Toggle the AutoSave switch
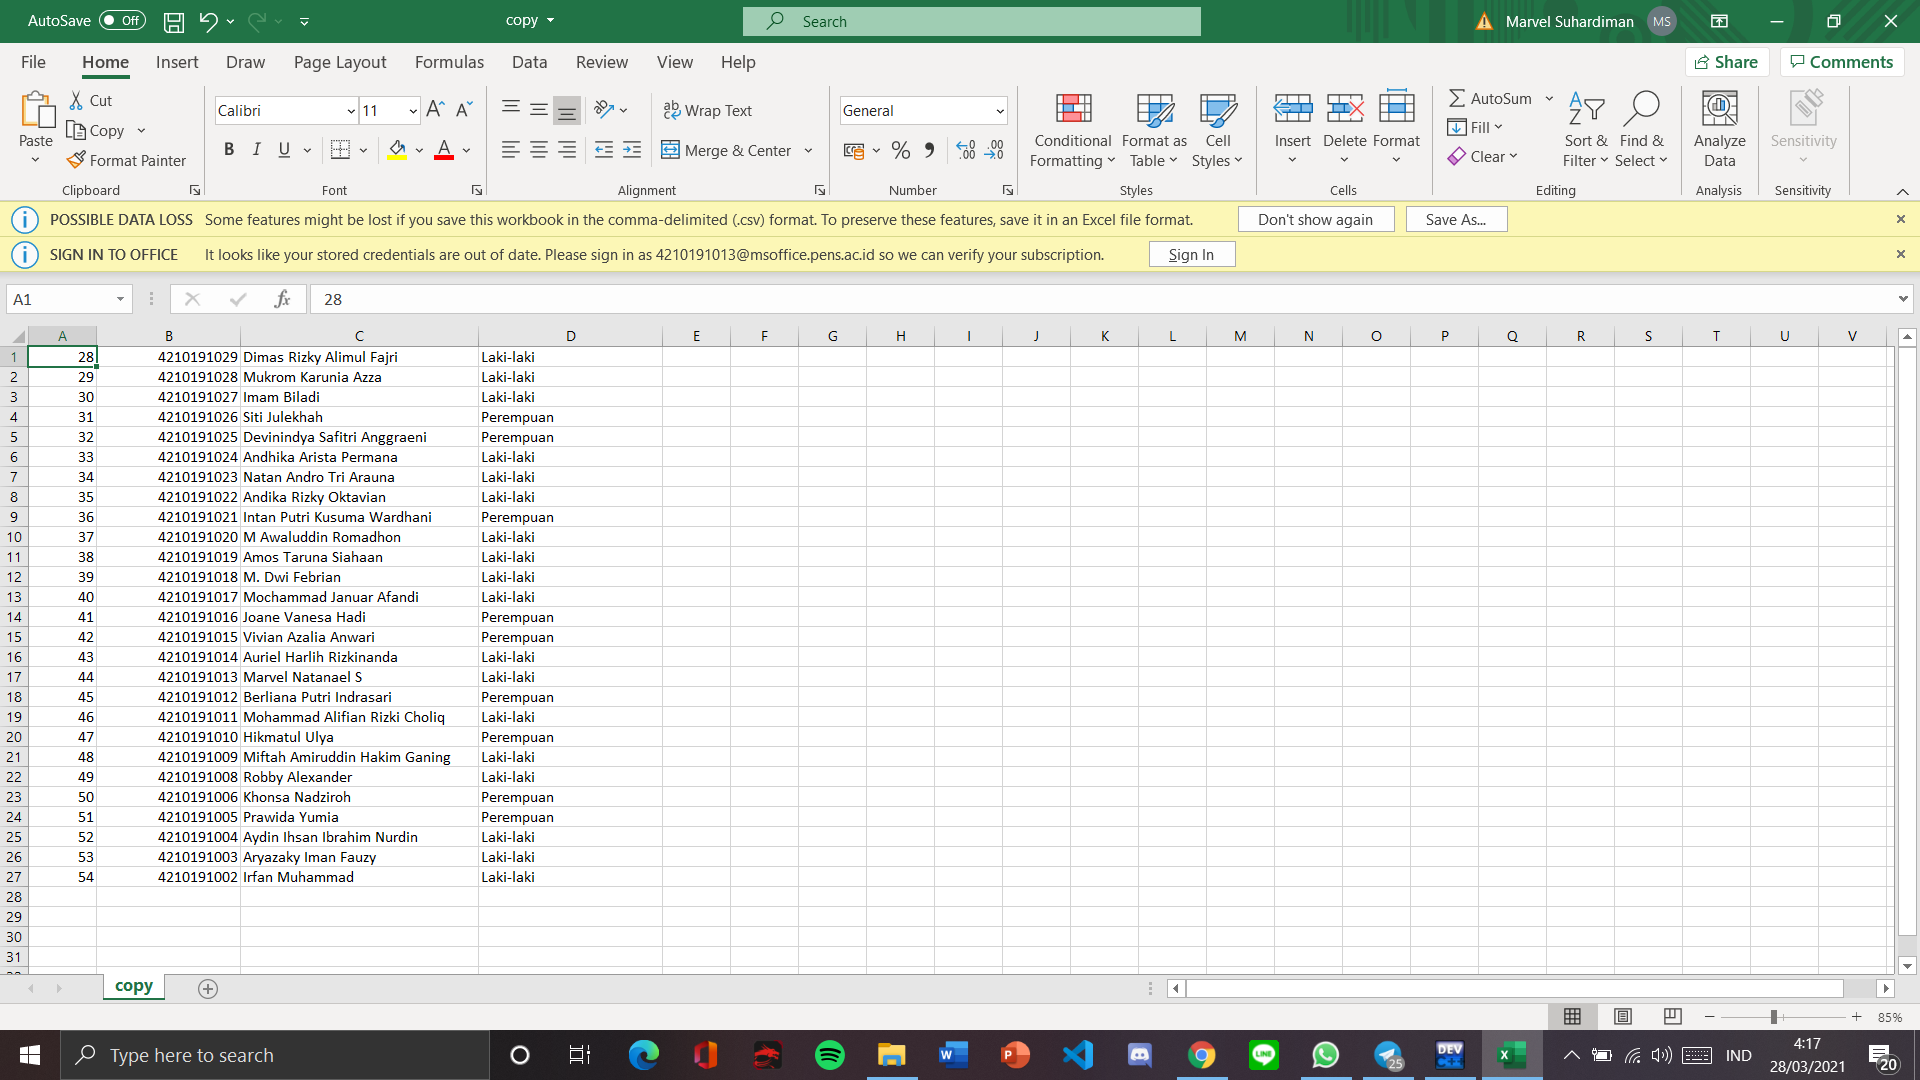Viewport: 1920px width, 1080px height. click(x=122, y=20)
